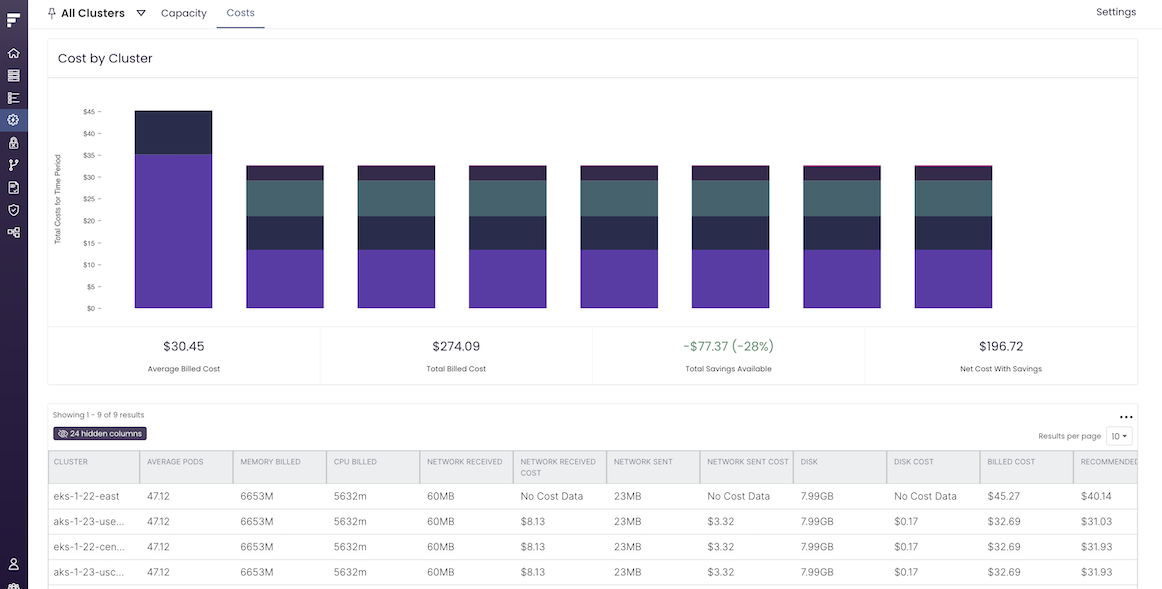
Task: Click the tallest first bar's purple segment
Action: pyautogui.click(x=173, y=231)
